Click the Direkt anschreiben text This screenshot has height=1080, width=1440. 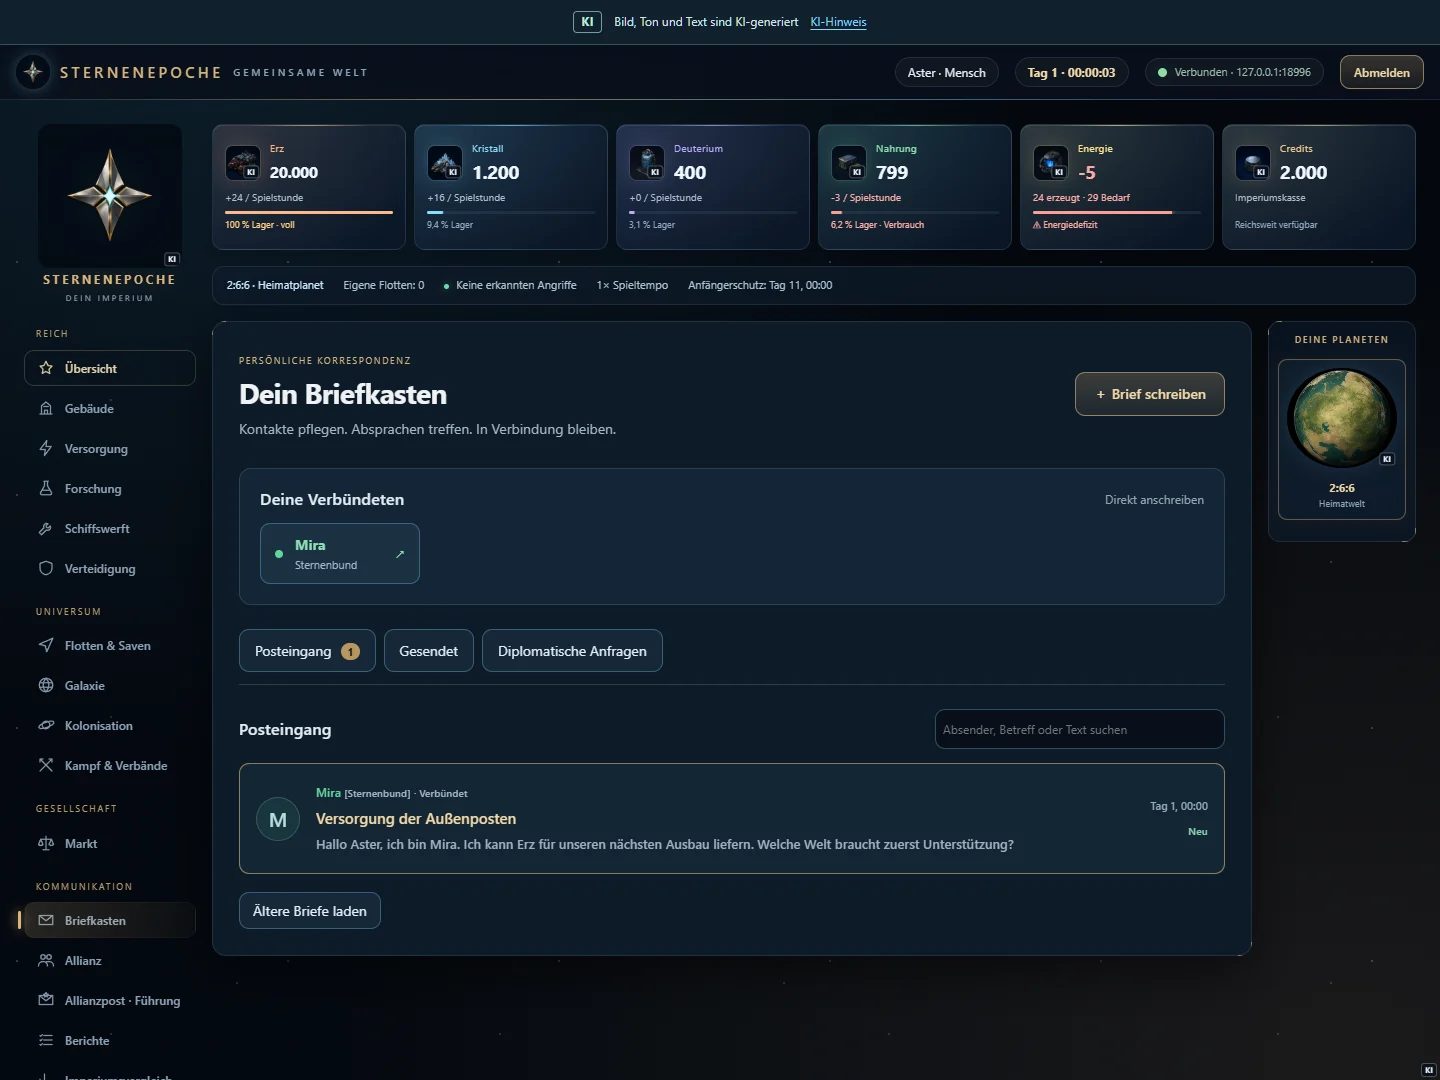[x=1154, y=500]
